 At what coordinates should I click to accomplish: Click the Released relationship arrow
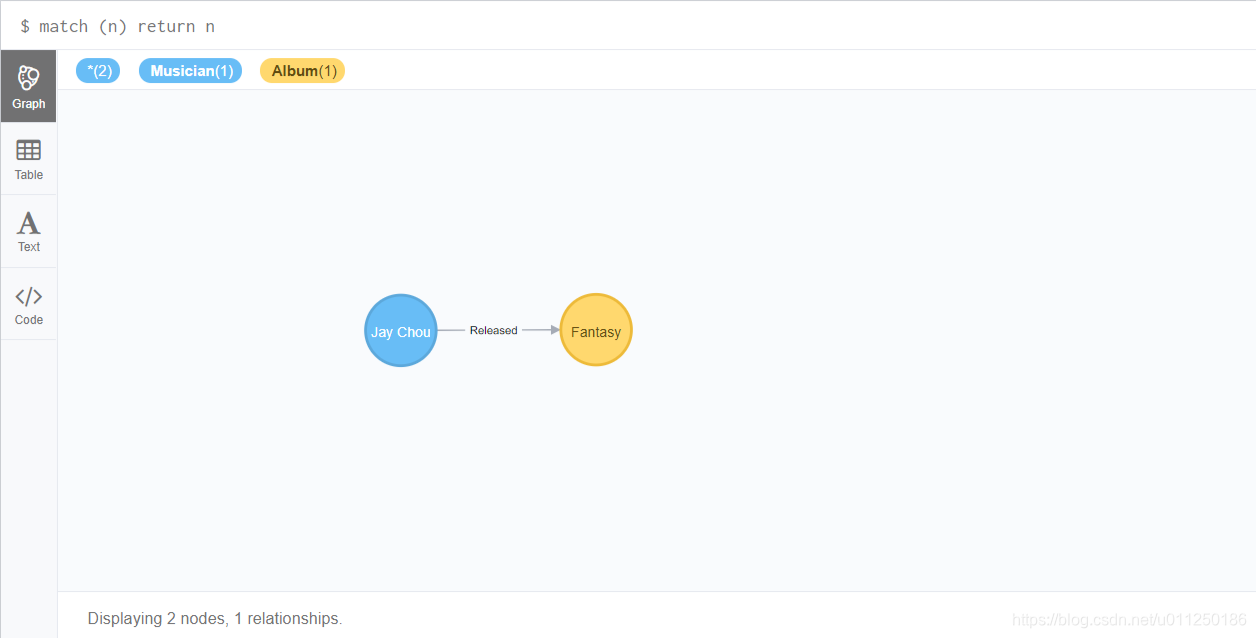[x=494, y=330]
